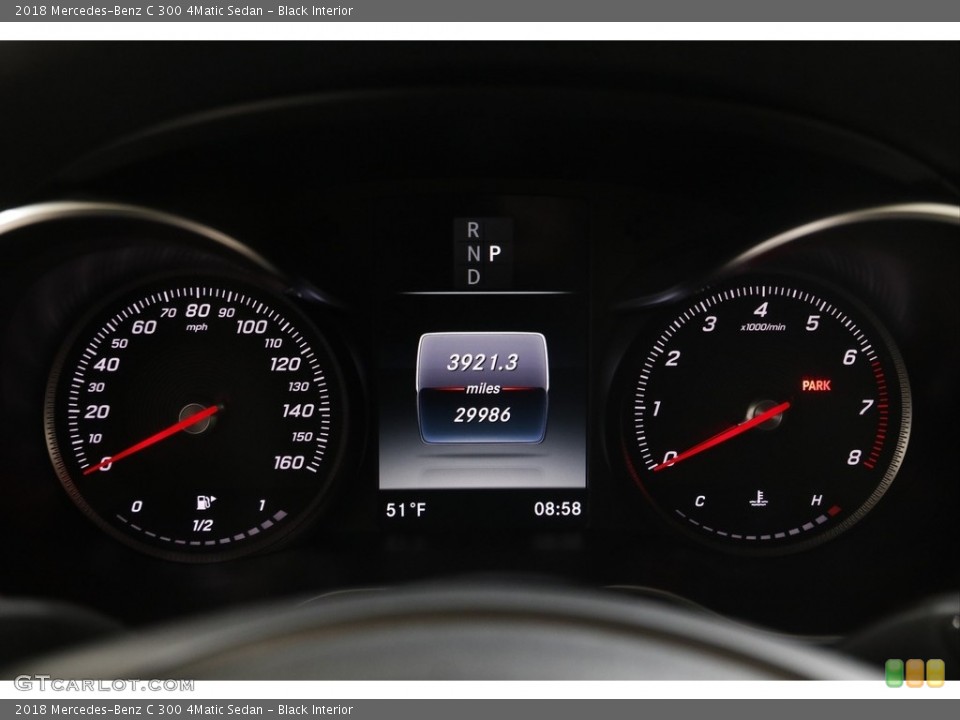Click the trip distance 3921.3

pyautogui.click(x=482, y=362)
